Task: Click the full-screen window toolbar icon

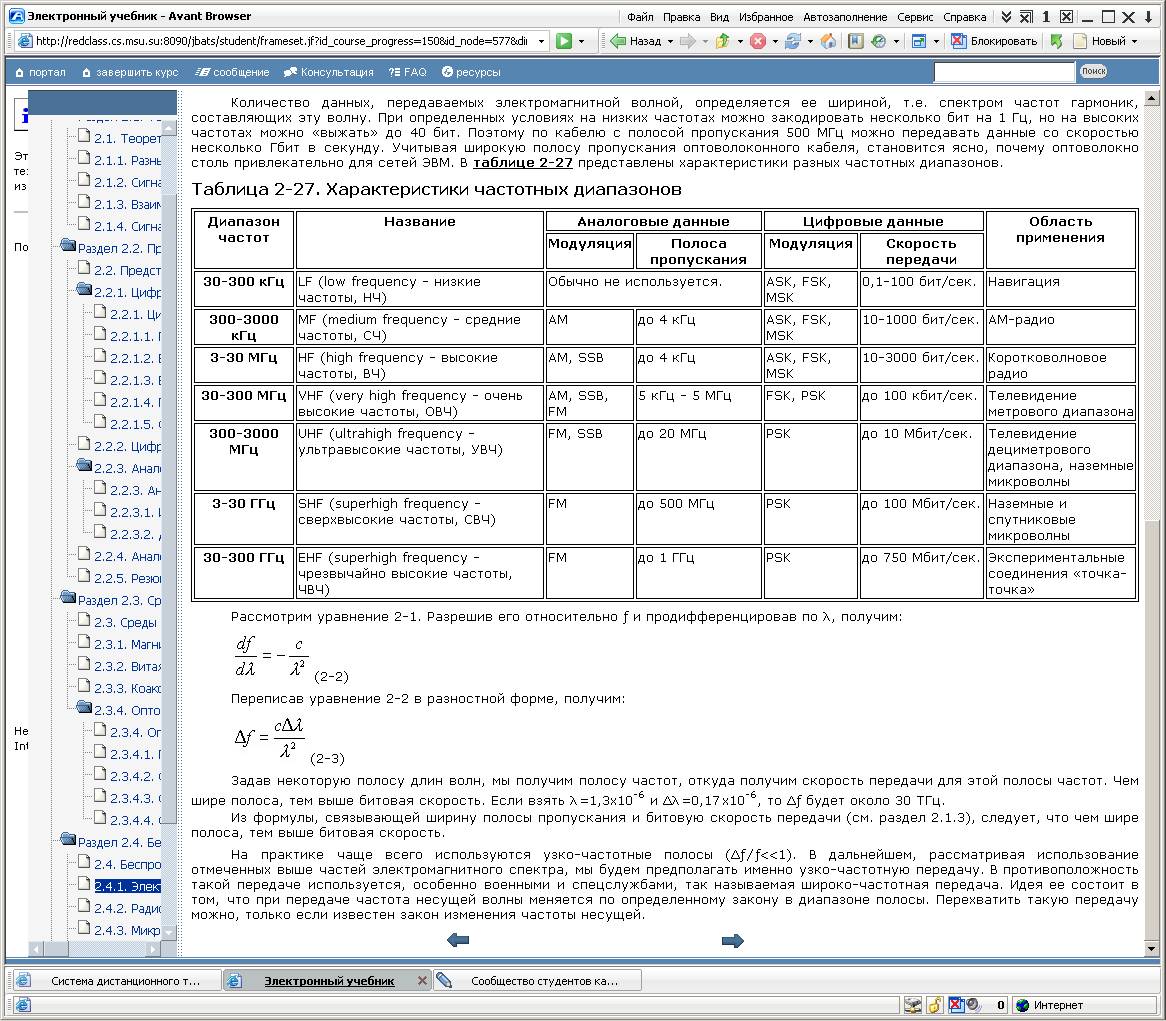Action: (919, 41)
